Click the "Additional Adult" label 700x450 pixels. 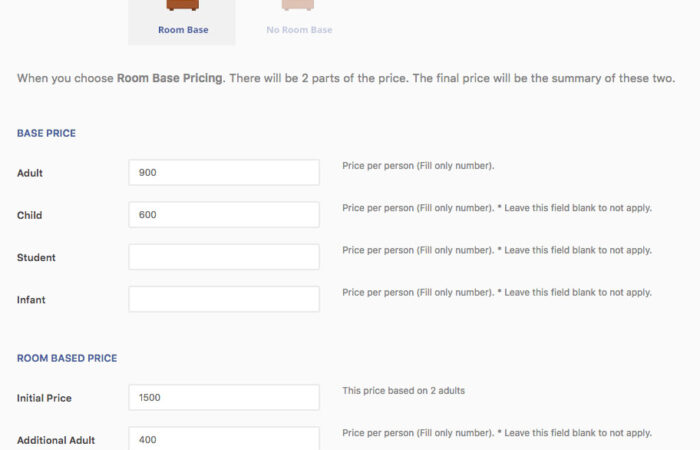[x=56, y=440]
